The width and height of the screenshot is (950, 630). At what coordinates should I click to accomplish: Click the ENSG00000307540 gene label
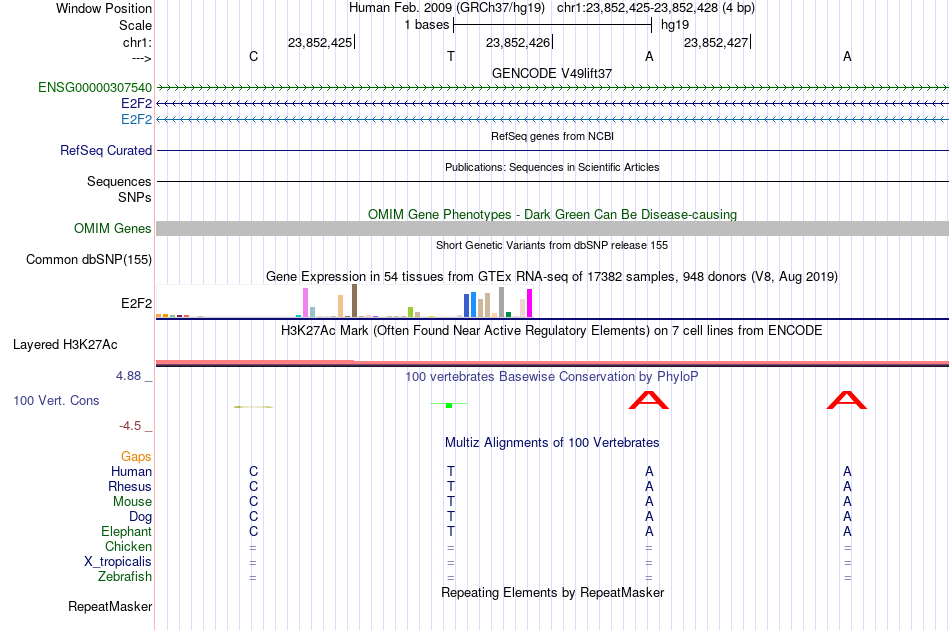[95, 88]
